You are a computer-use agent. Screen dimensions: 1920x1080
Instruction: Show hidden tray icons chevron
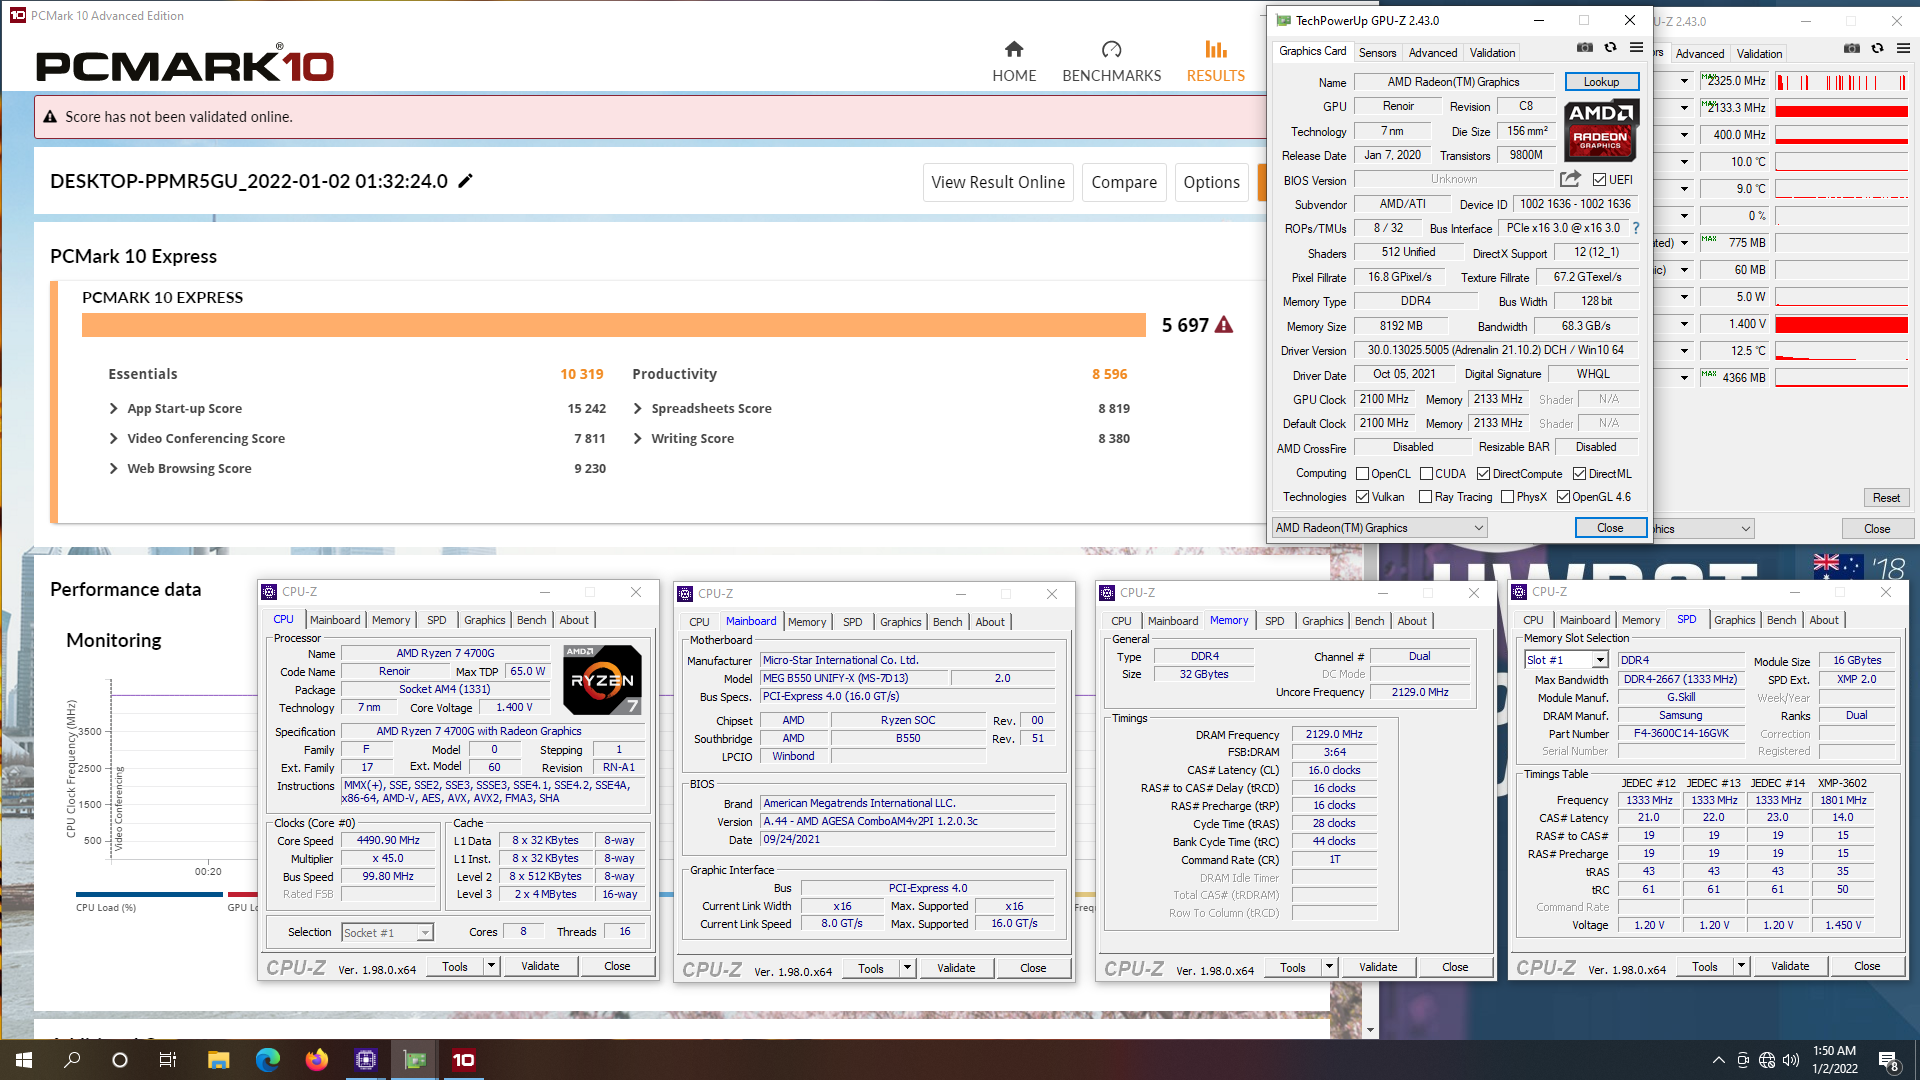point(1718,1060)
